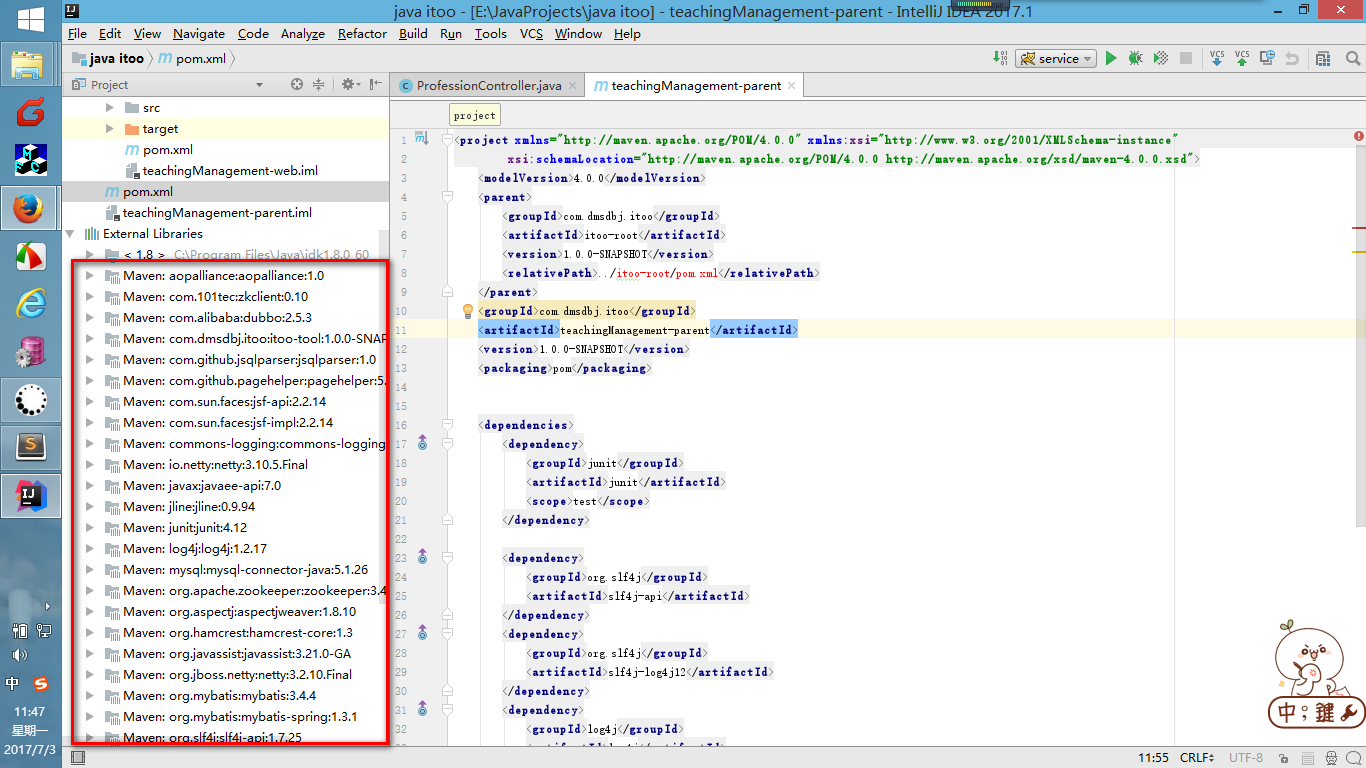Switch to ProfessionController.java tab

click(488, 85)
